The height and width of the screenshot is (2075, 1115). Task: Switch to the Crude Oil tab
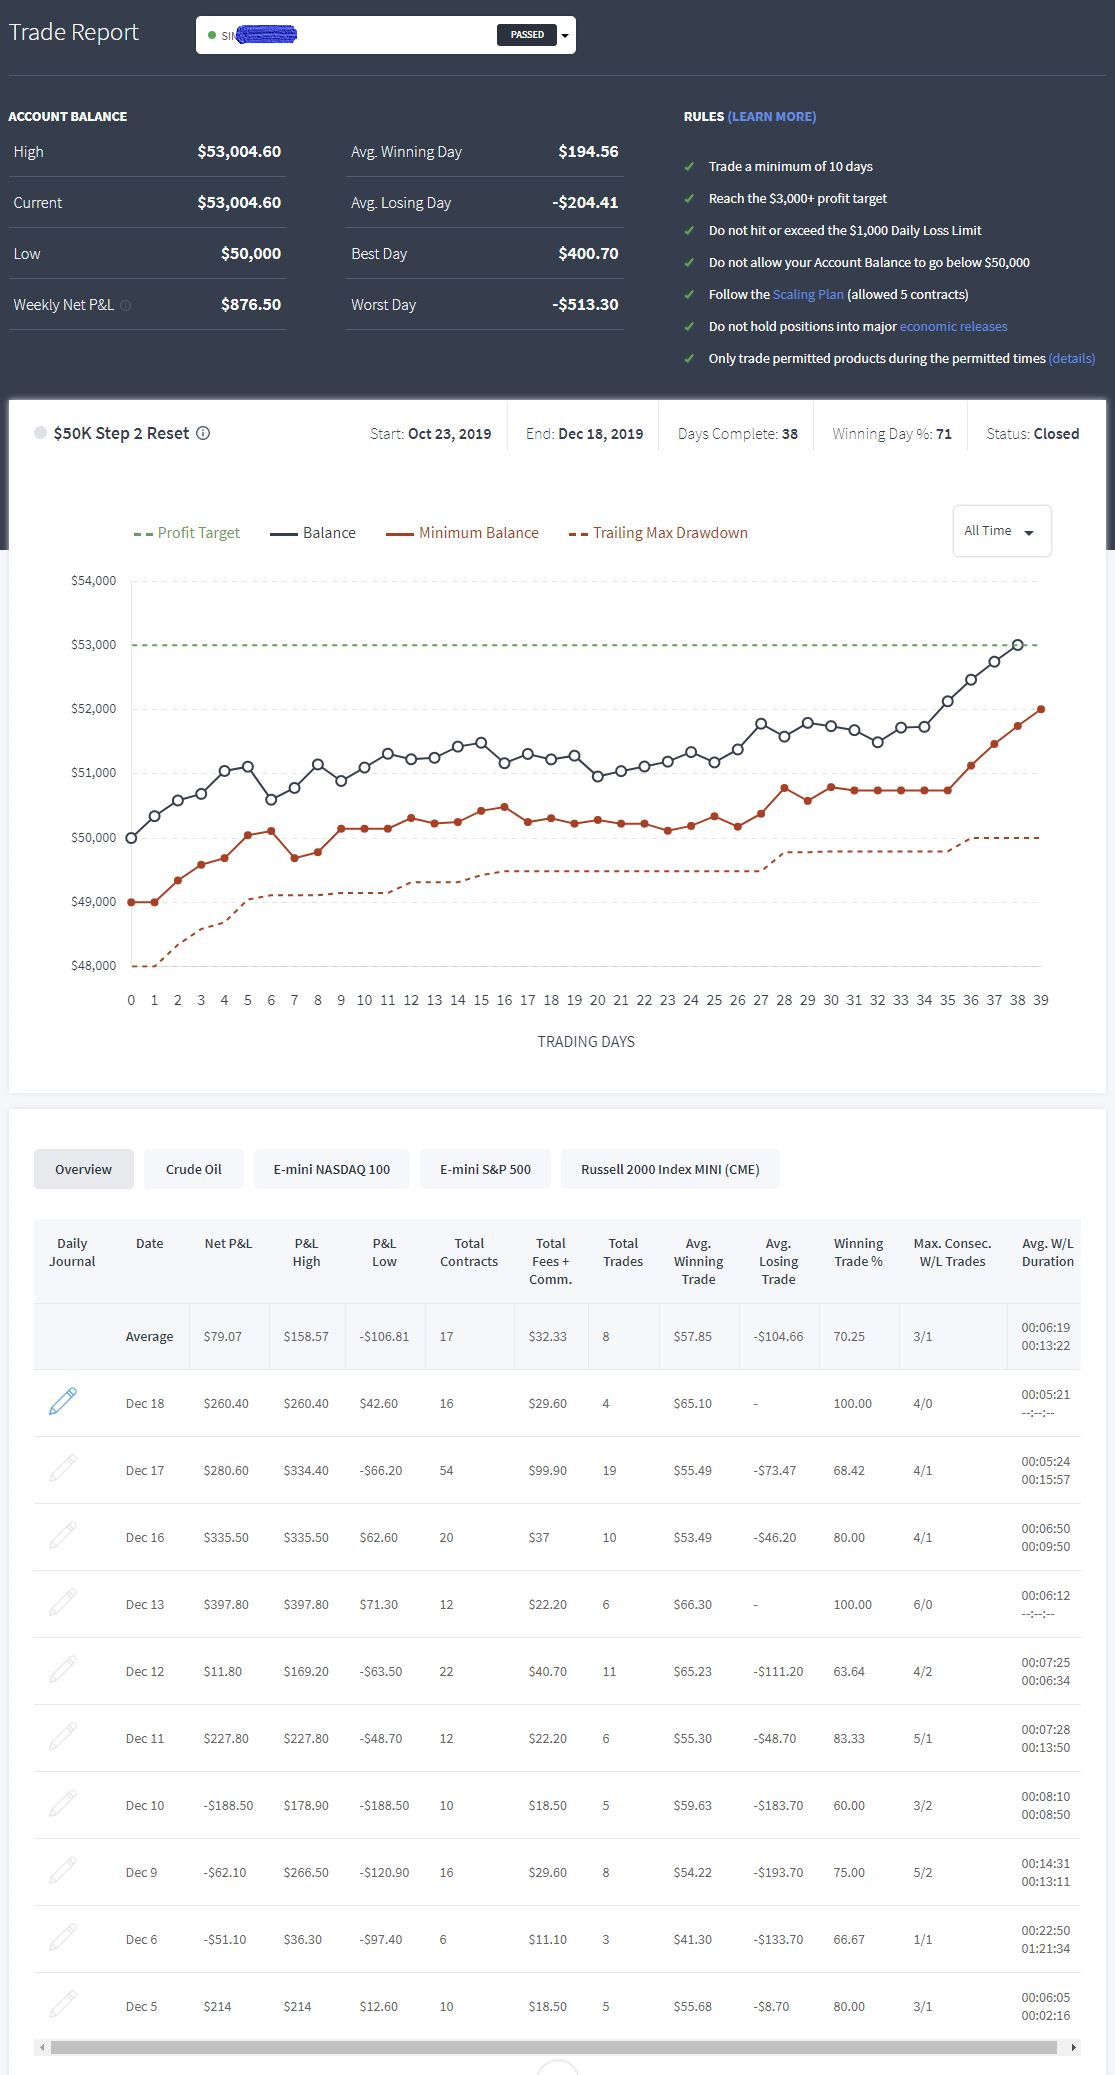coord(194,1169)
